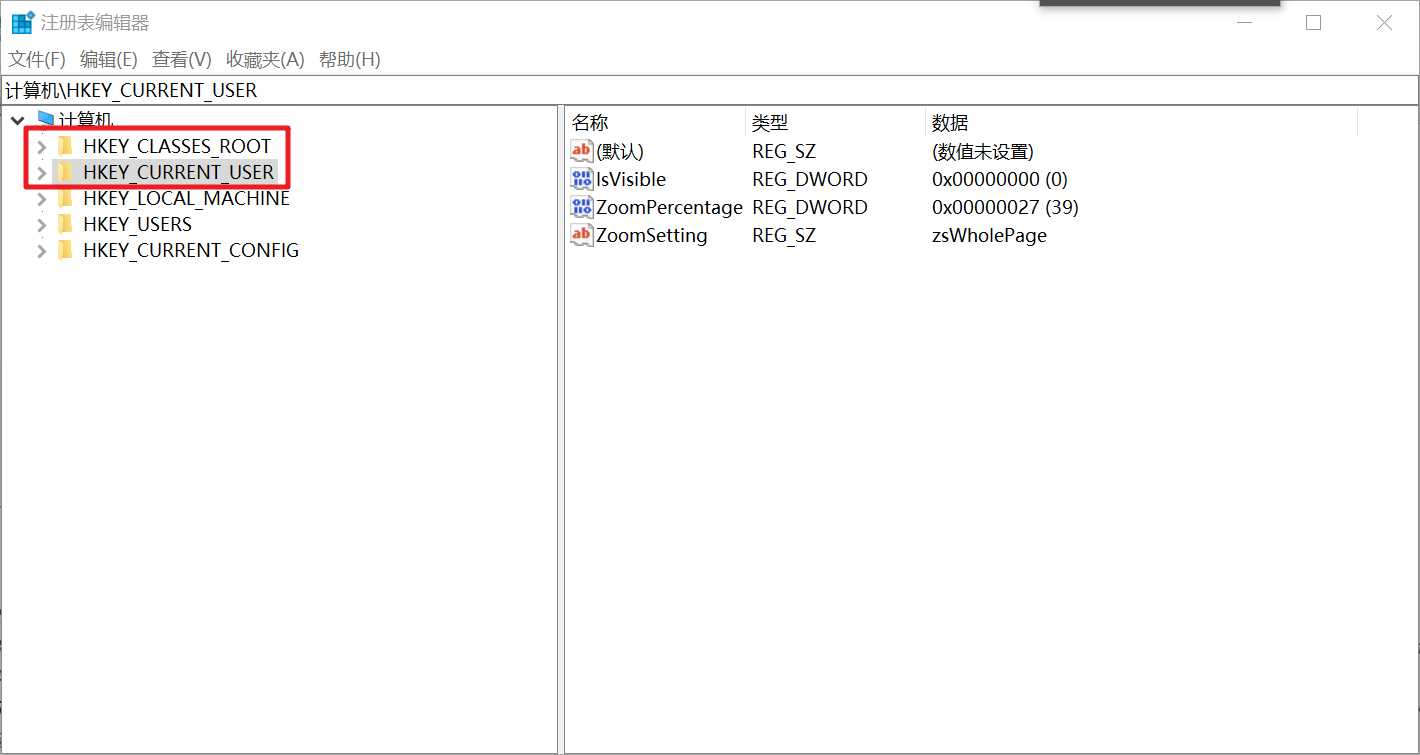The width and height of the screenshot is (1420, 755).
Task: Click the 0x00000027 (39) data cell
Action: [1005, 207]
